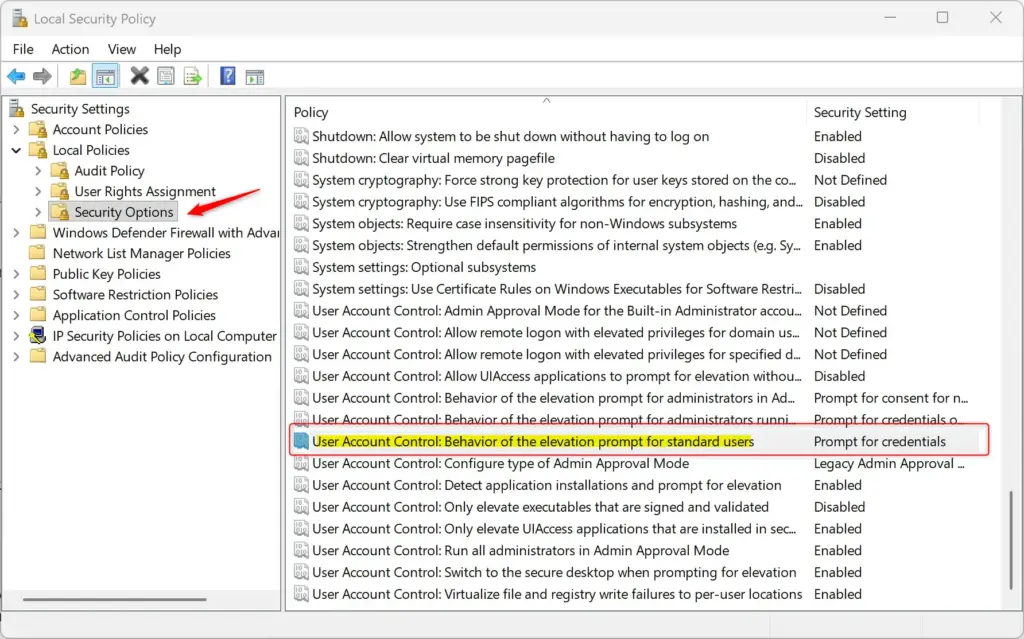The image size is (1024, 639).
Task: Toggle the Show/Hide Console Tree icon
Action: 105,76
